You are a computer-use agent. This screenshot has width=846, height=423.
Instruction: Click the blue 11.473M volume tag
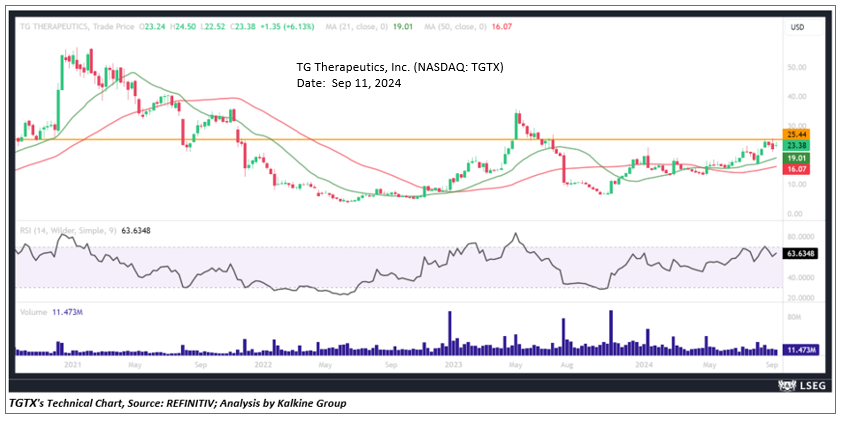coord(800,350)
